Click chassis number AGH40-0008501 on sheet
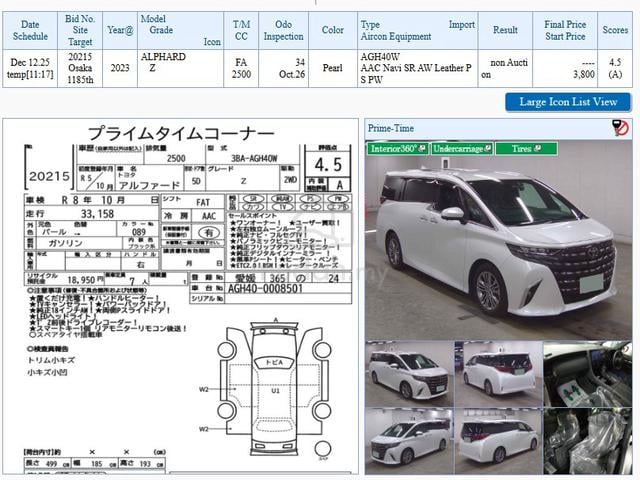Image resolution: width=640 pixels, height=480 pixels. point(265,289)
